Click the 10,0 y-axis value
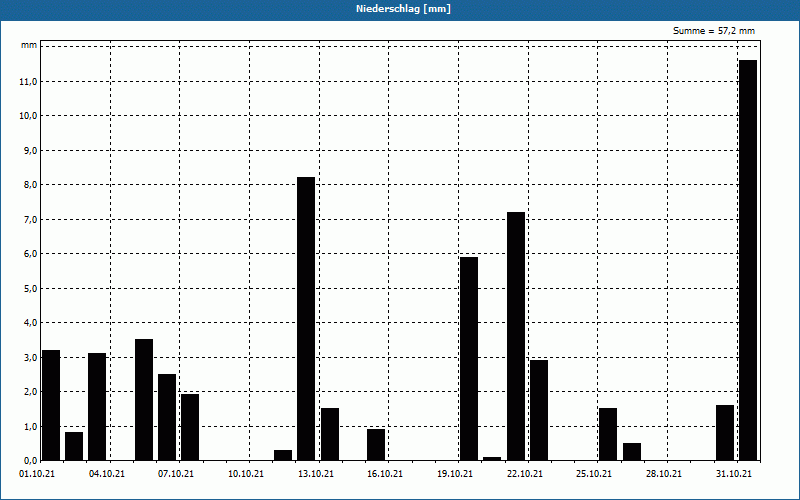This screenshot has width=800, height=500. pos(28,116)
